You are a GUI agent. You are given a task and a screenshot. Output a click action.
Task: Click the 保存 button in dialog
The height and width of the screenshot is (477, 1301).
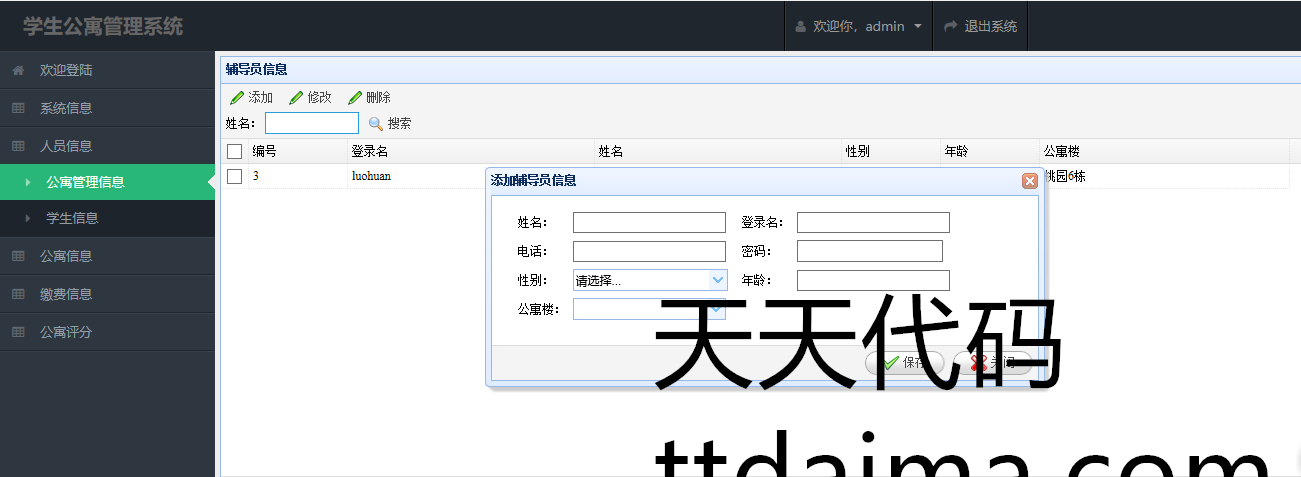[x=904, y=362]
